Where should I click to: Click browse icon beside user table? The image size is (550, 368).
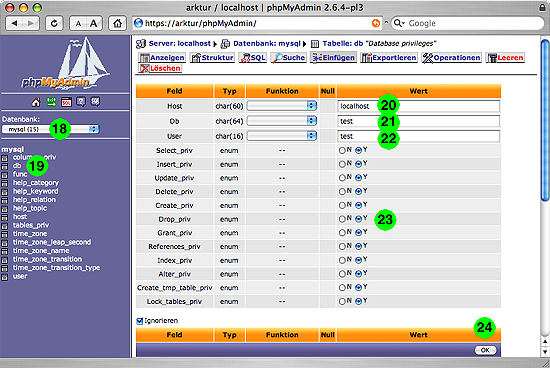[x=5, y=277]
